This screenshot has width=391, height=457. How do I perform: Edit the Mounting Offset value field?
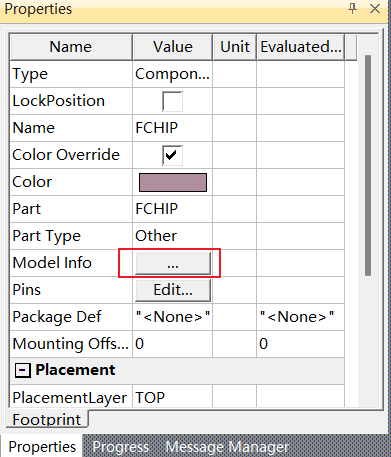pyautogui.click(x=172, y=344)
